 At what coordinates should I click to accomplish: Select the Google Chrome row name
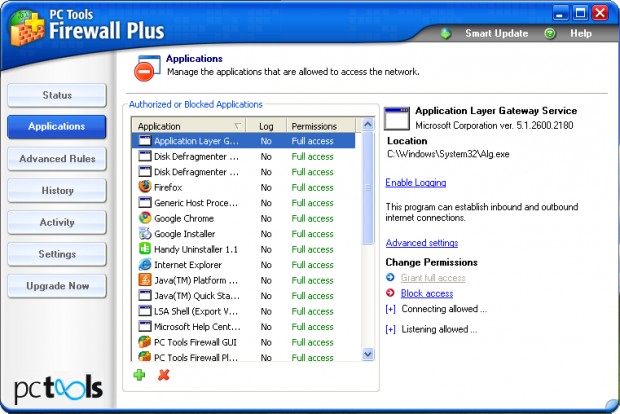pos(184,218)
